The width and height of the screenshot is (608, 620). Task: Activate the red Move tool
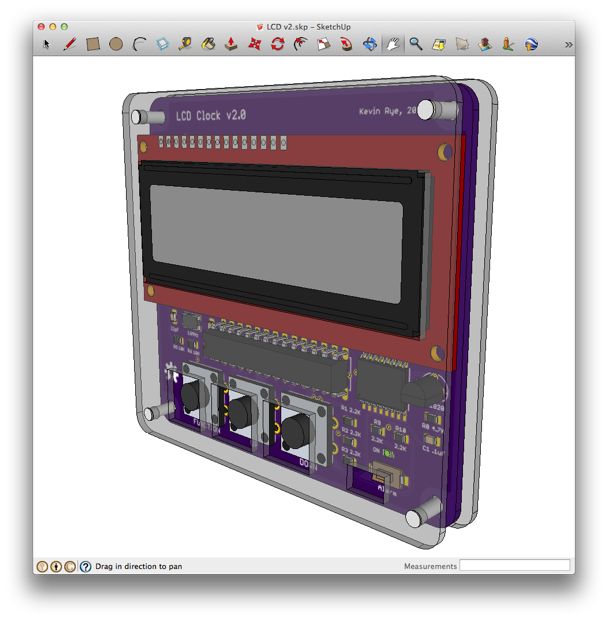(255, 44)
